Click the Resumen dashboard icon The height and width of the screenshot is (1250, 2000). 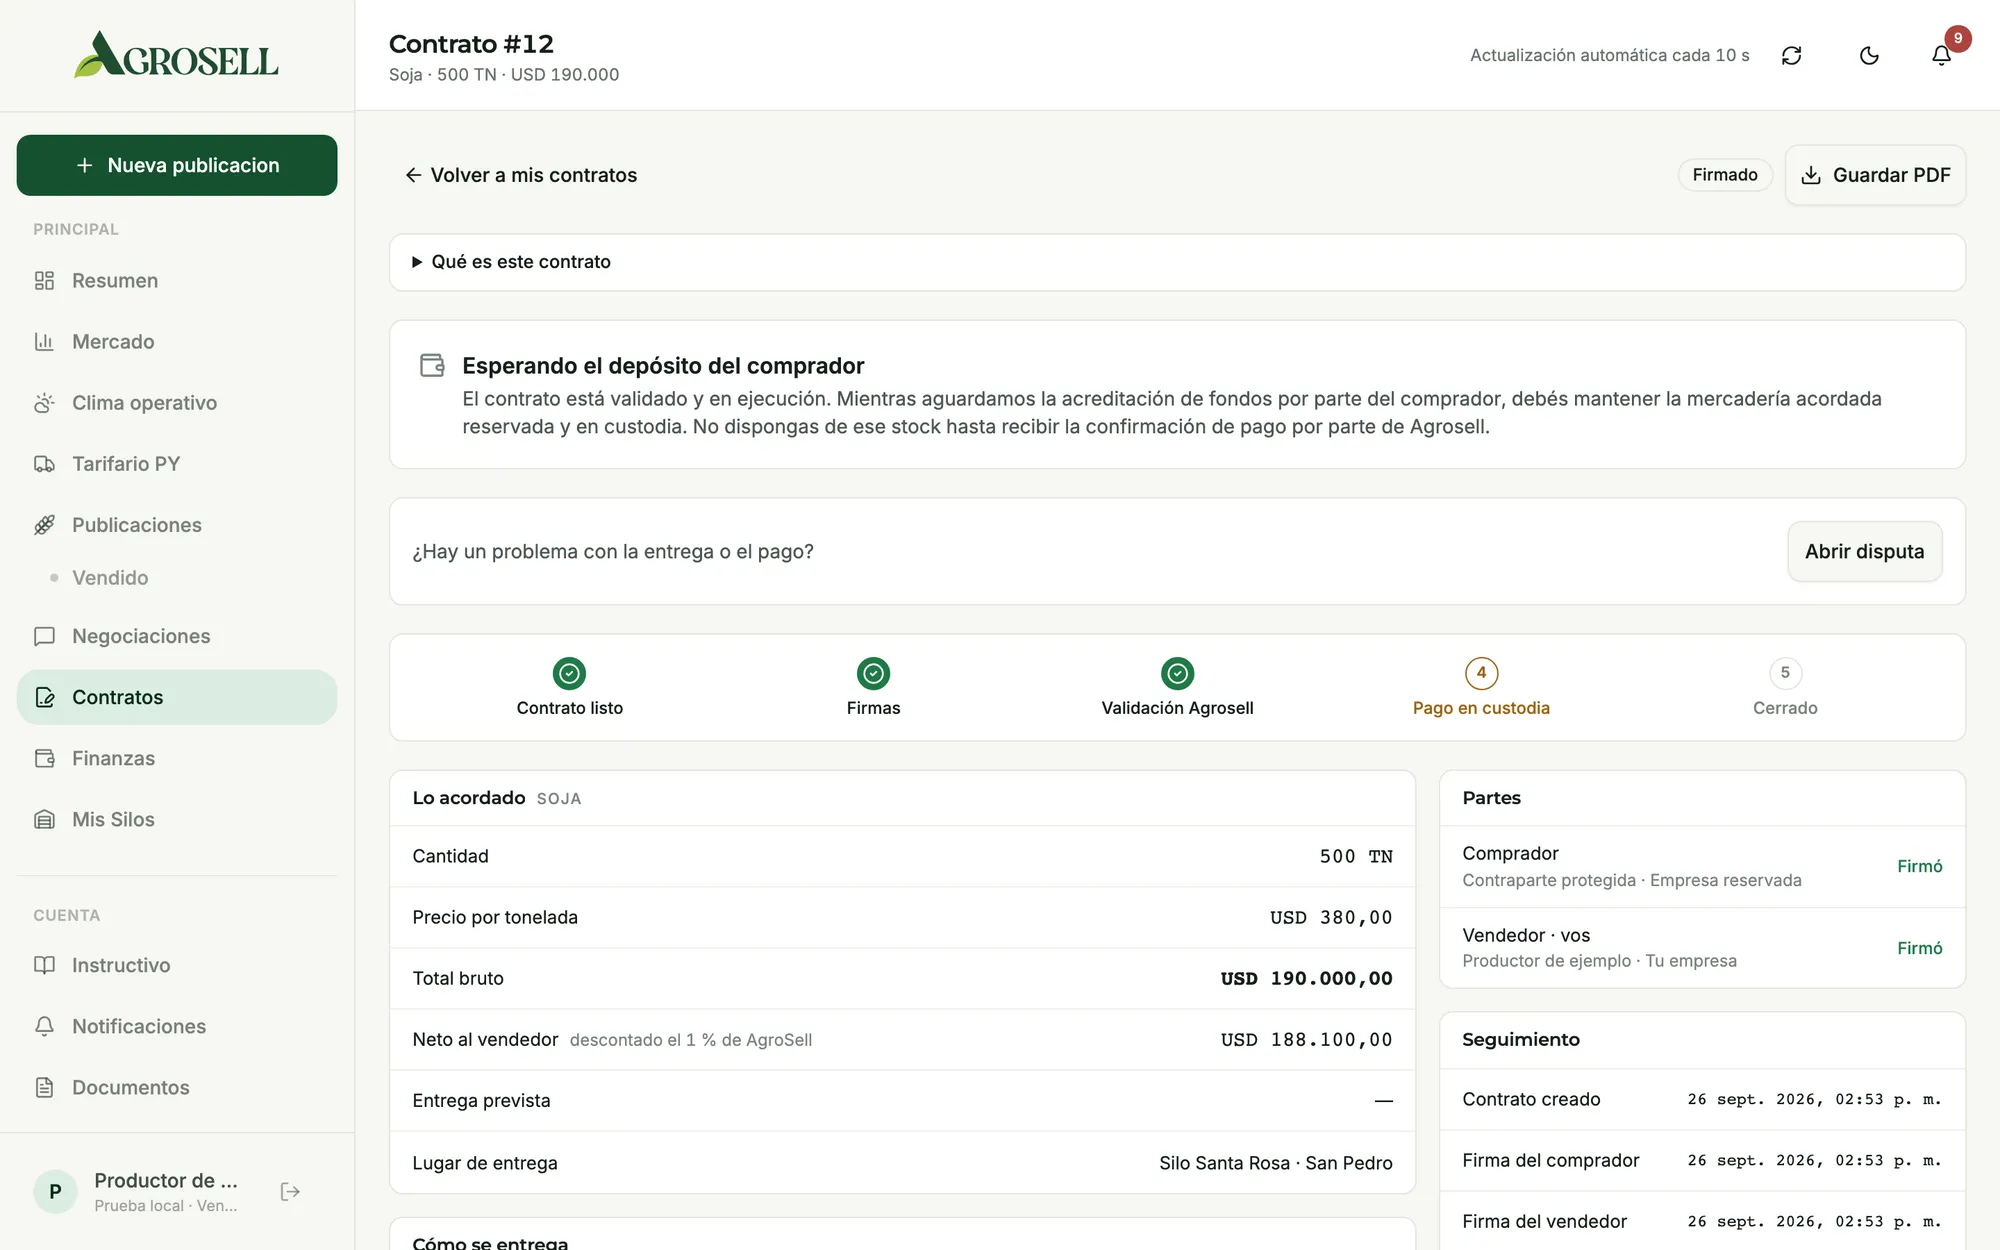point(44,281)
